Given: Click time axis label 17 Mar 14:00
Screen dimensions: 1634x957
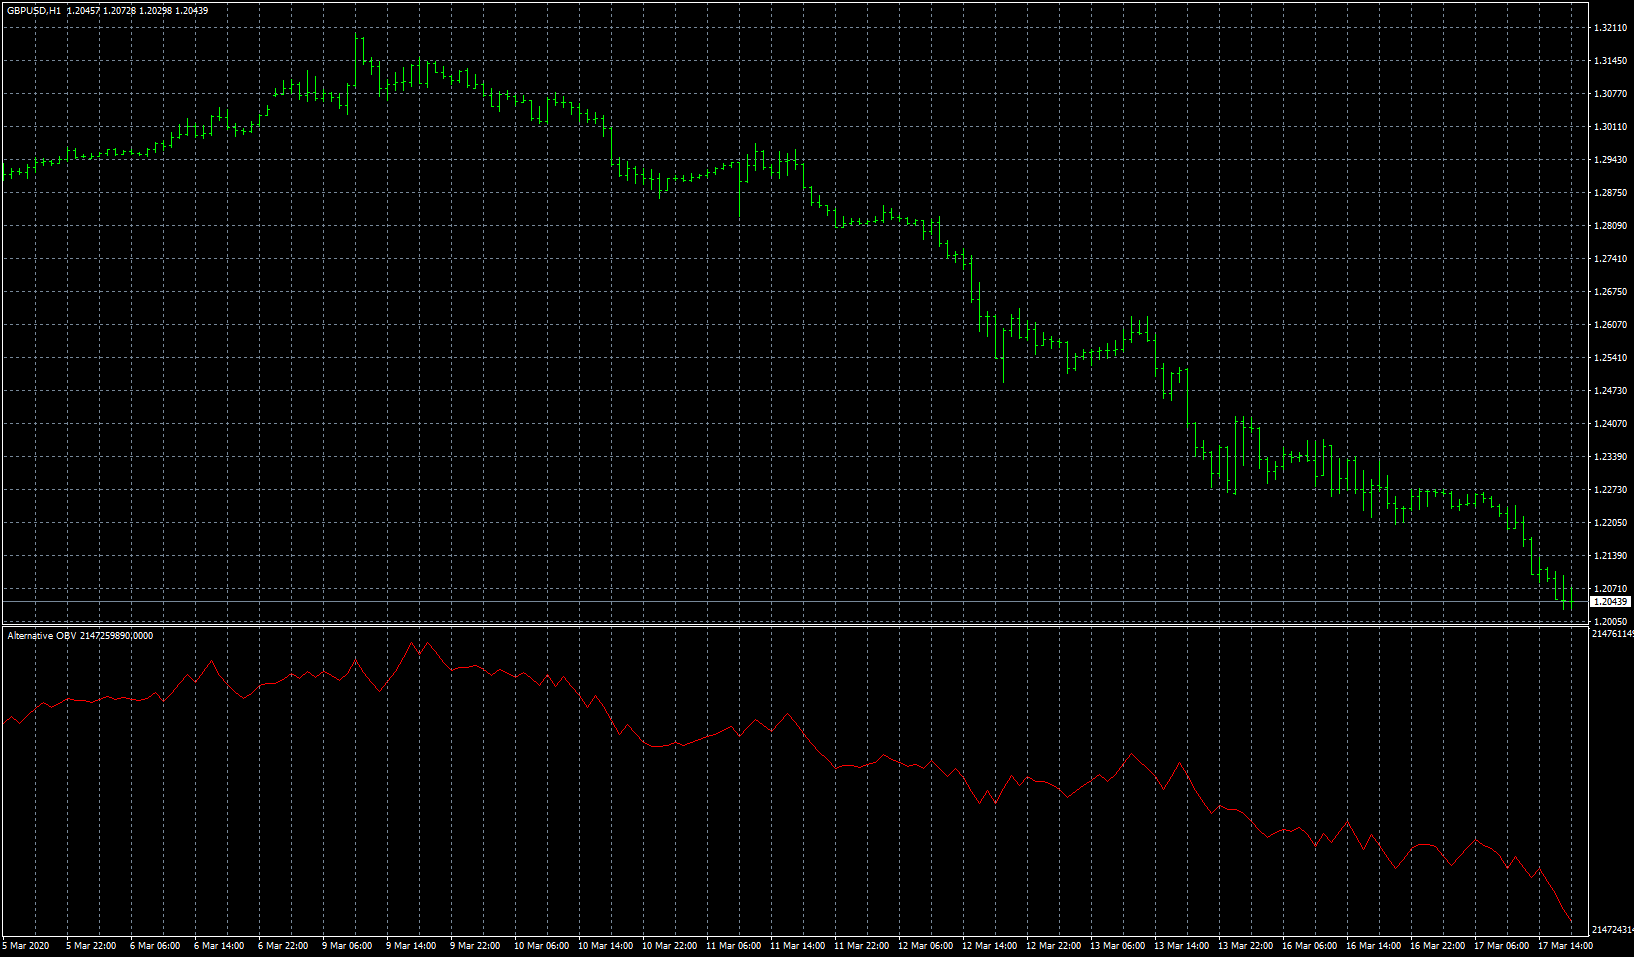Looking at the screenshot, I should coord(1565,946).
